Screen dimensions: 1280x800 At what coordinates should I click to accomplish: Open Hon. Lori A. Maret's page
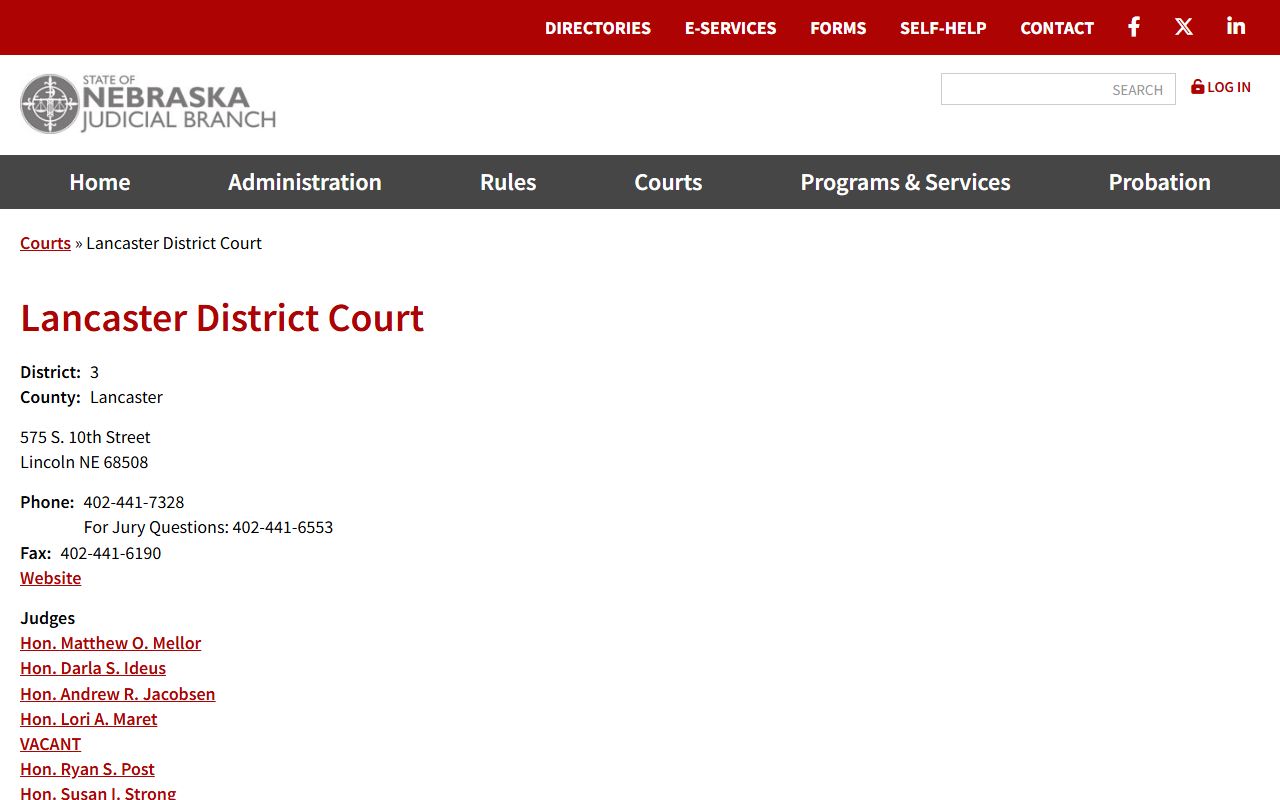pyautogui.click(x=89, y=719)
